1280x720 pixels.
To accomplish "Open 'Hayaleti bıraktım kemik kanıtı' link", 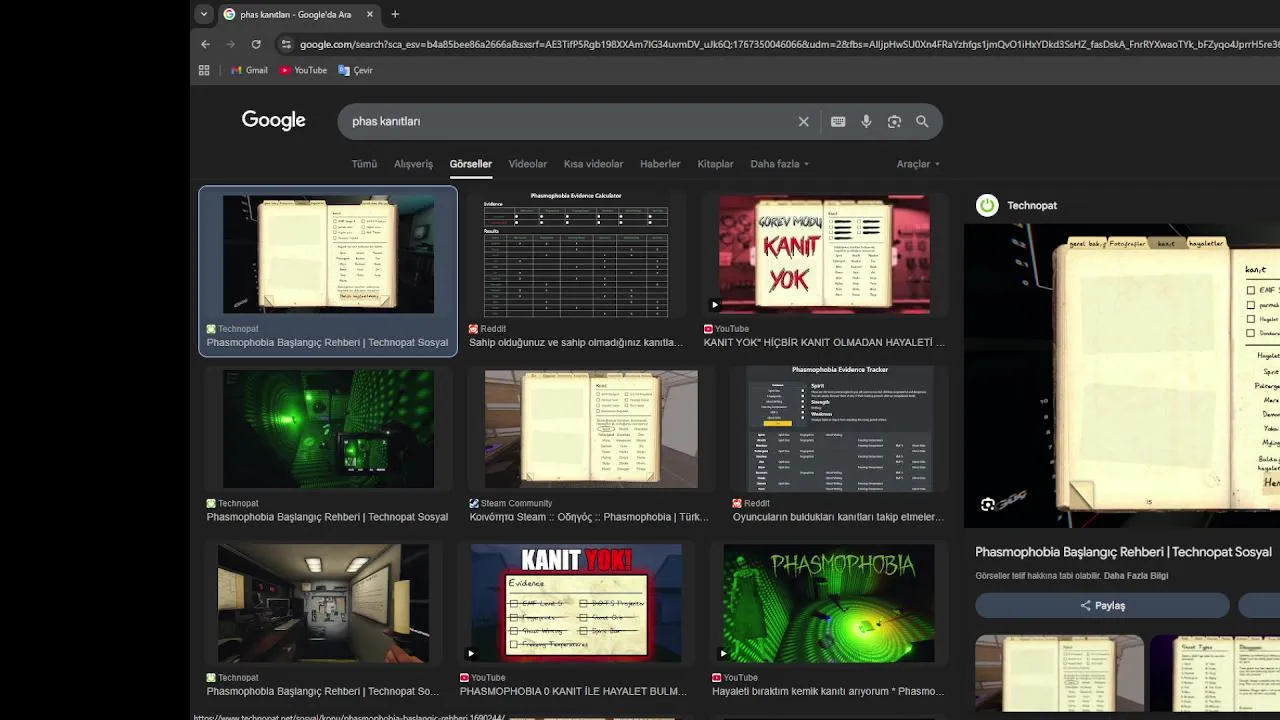I will tap(828, 691).
